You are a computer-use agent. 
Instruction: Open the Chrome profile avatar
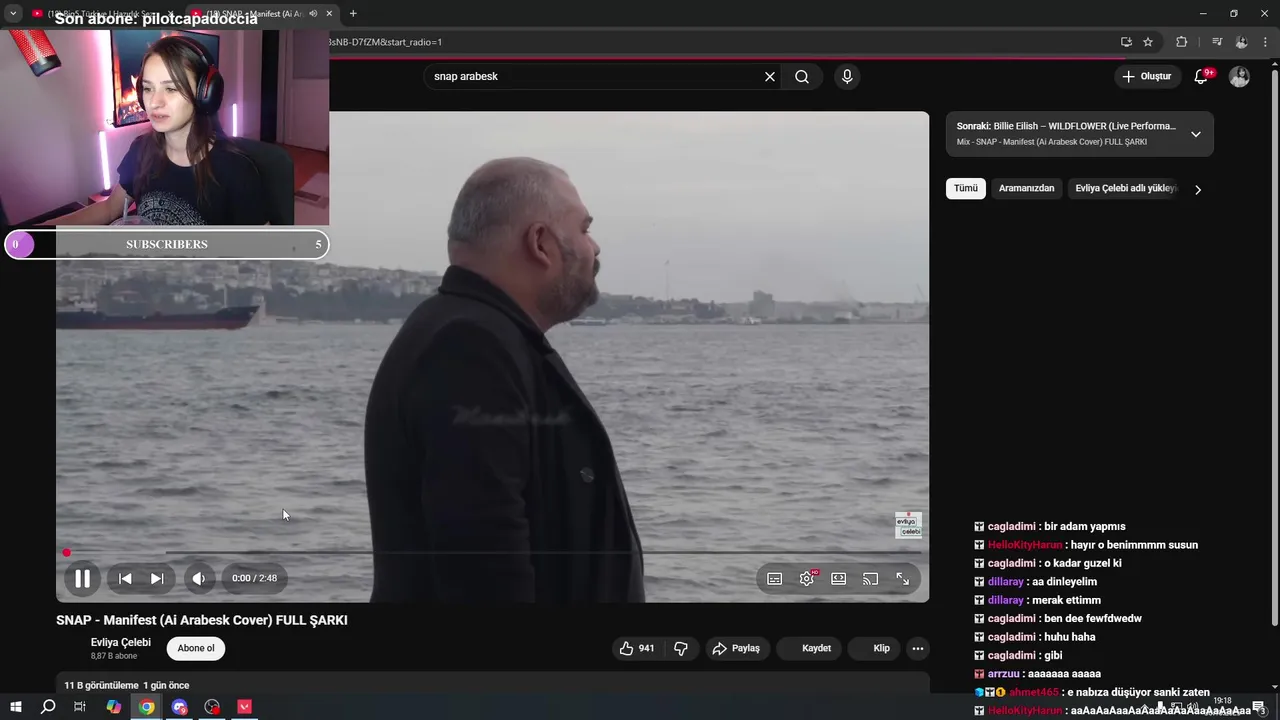click(x=1241, y=42)
